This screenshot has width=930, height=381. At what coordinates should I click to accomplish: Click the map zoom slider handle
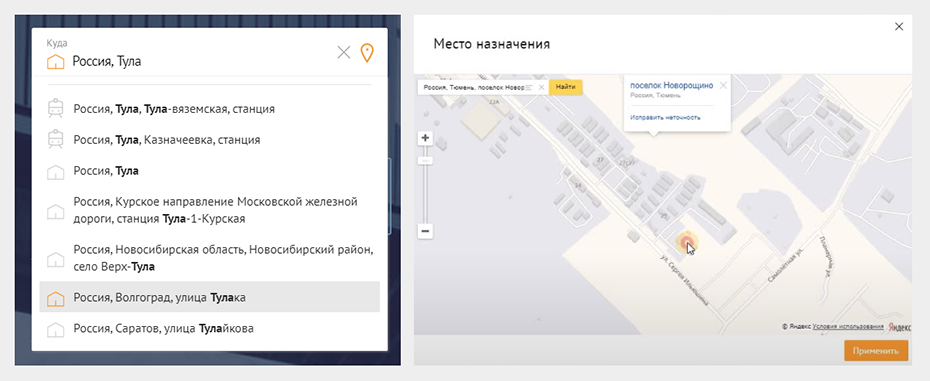(x=425, y=161)
